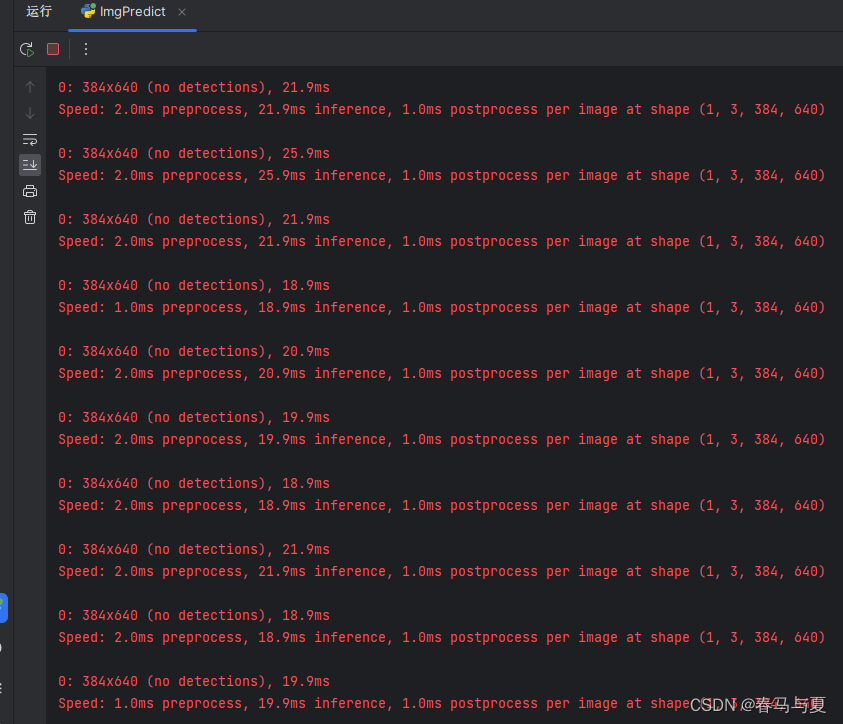Image resolution: width=843 pixels, height=724 pixels.
Task: Click the line reading 25.9ms detections
Action: 194,153
